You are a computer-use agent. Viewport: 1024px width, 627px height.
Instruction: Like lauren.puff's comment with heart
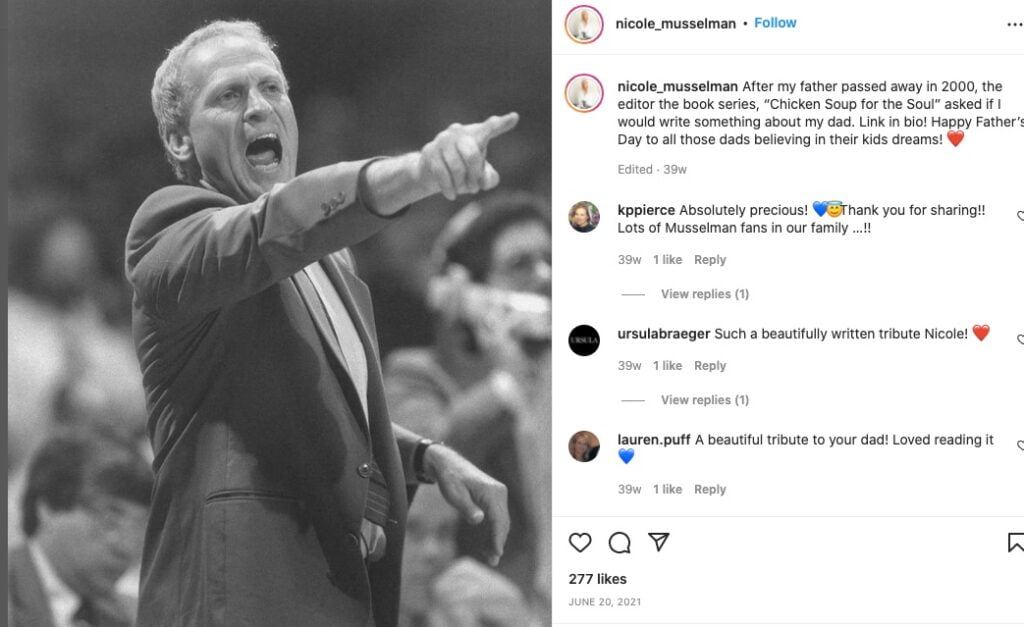[1020, 446]
